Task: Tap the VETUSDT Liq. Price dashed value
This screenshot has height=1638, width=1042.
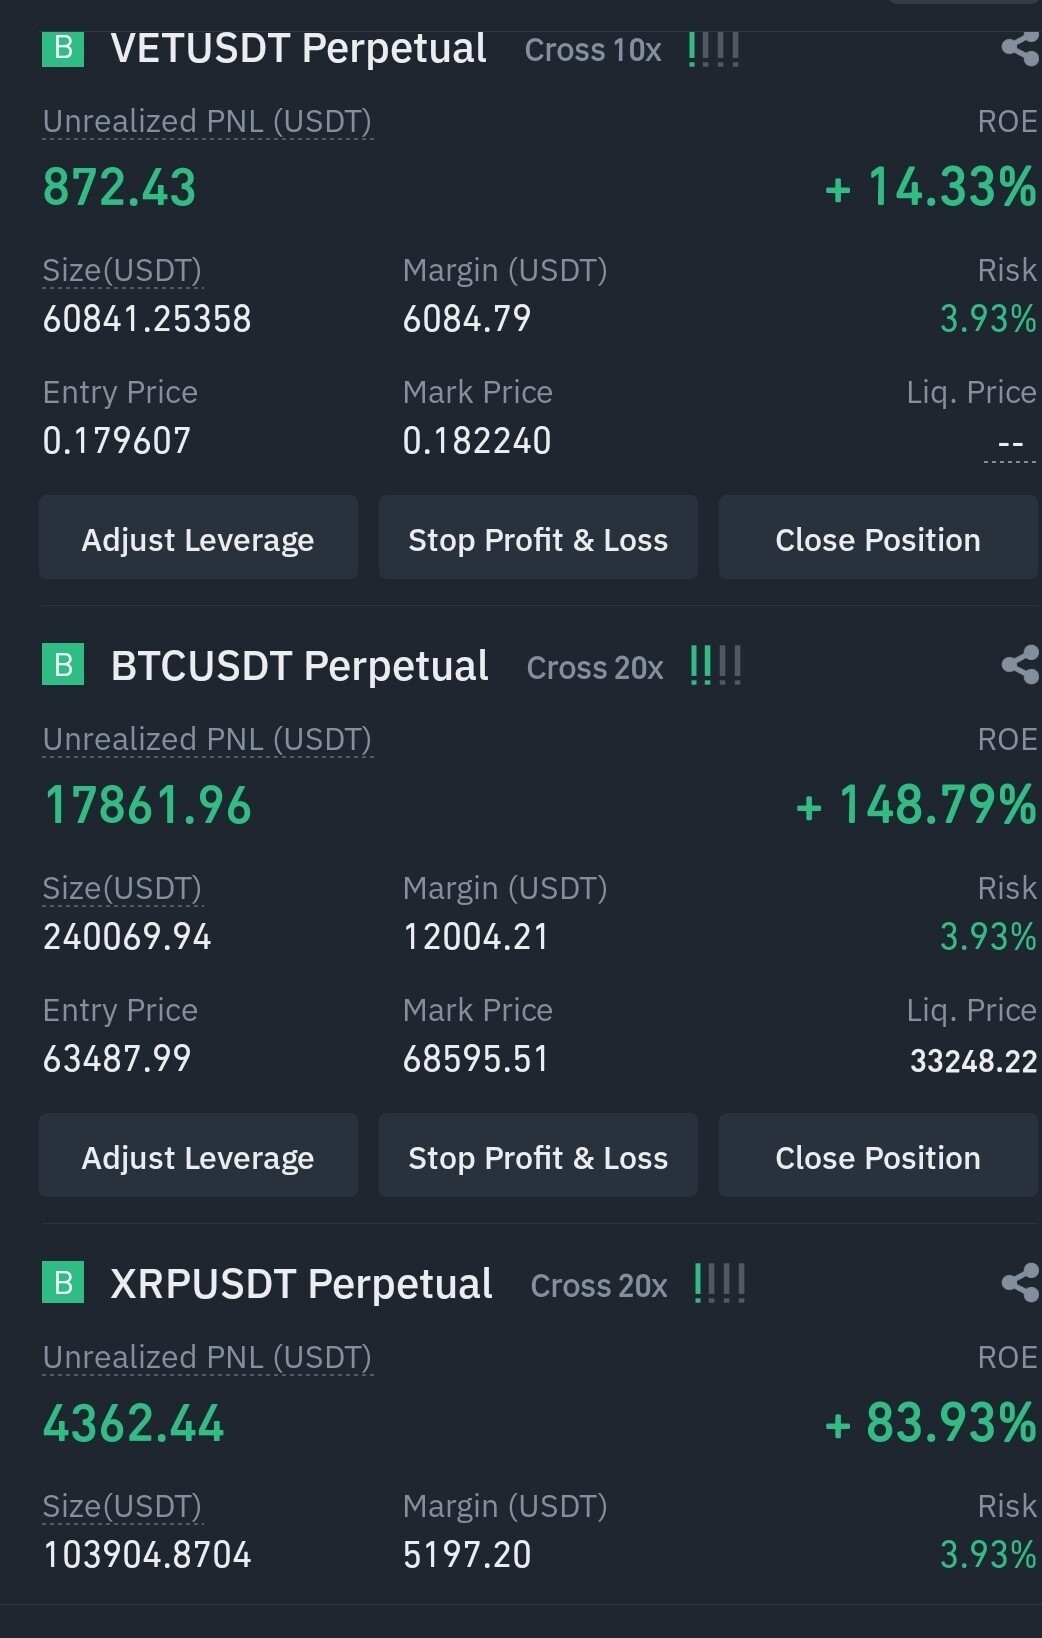Action: (x=1010, y=444)
